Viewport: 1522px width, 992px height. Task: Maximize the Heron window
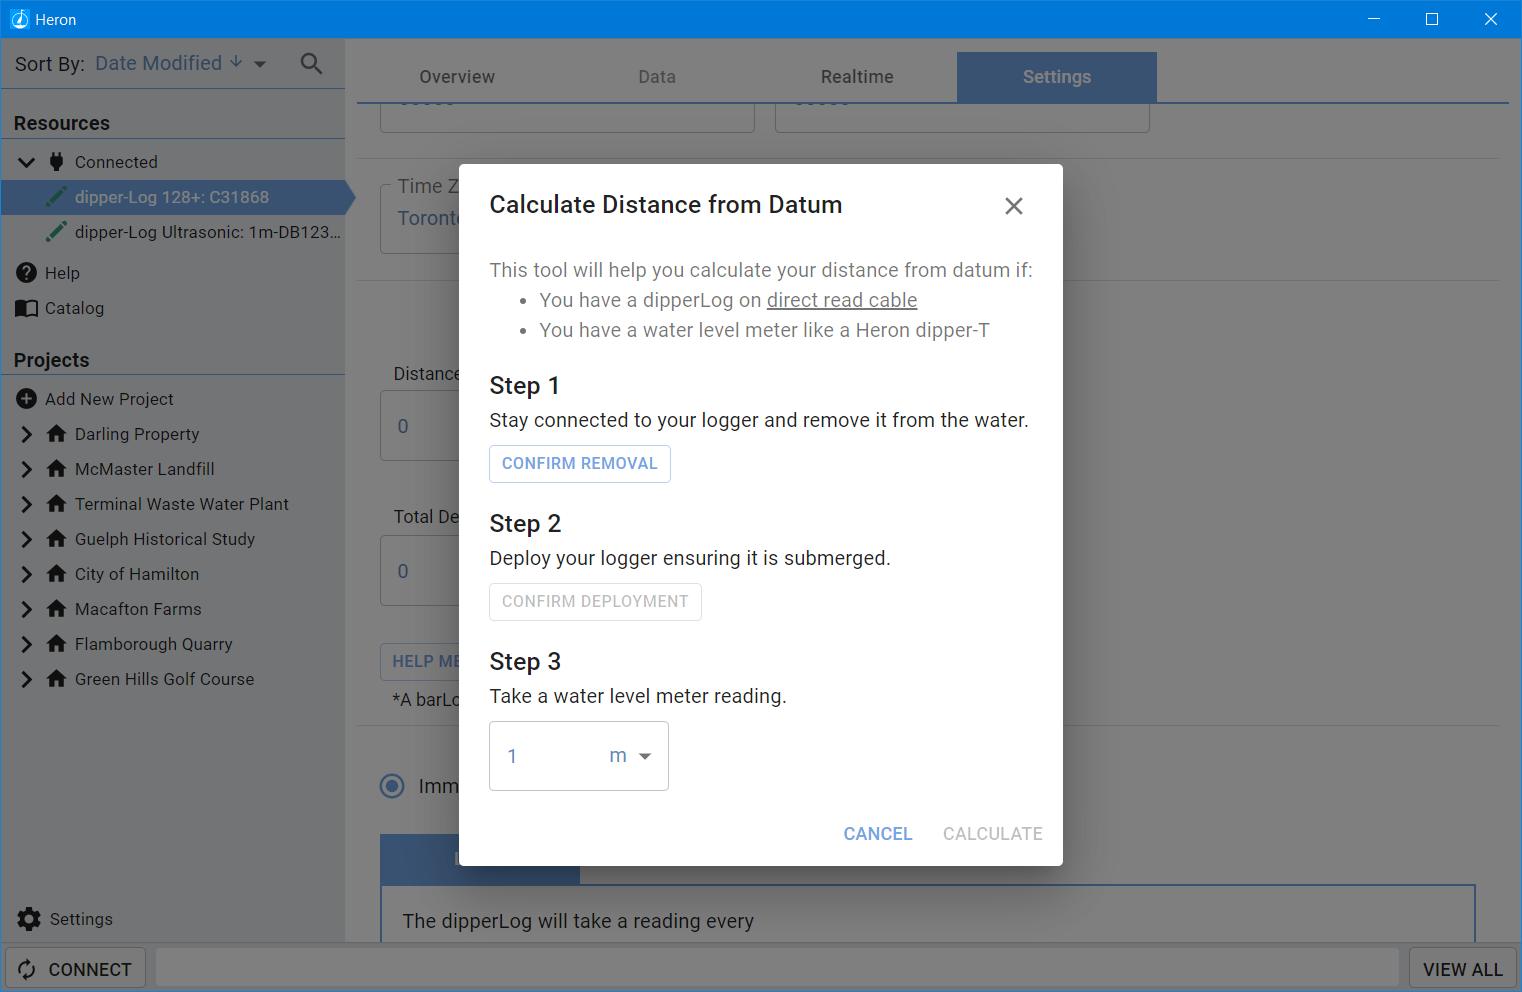tap(1431, 19)
